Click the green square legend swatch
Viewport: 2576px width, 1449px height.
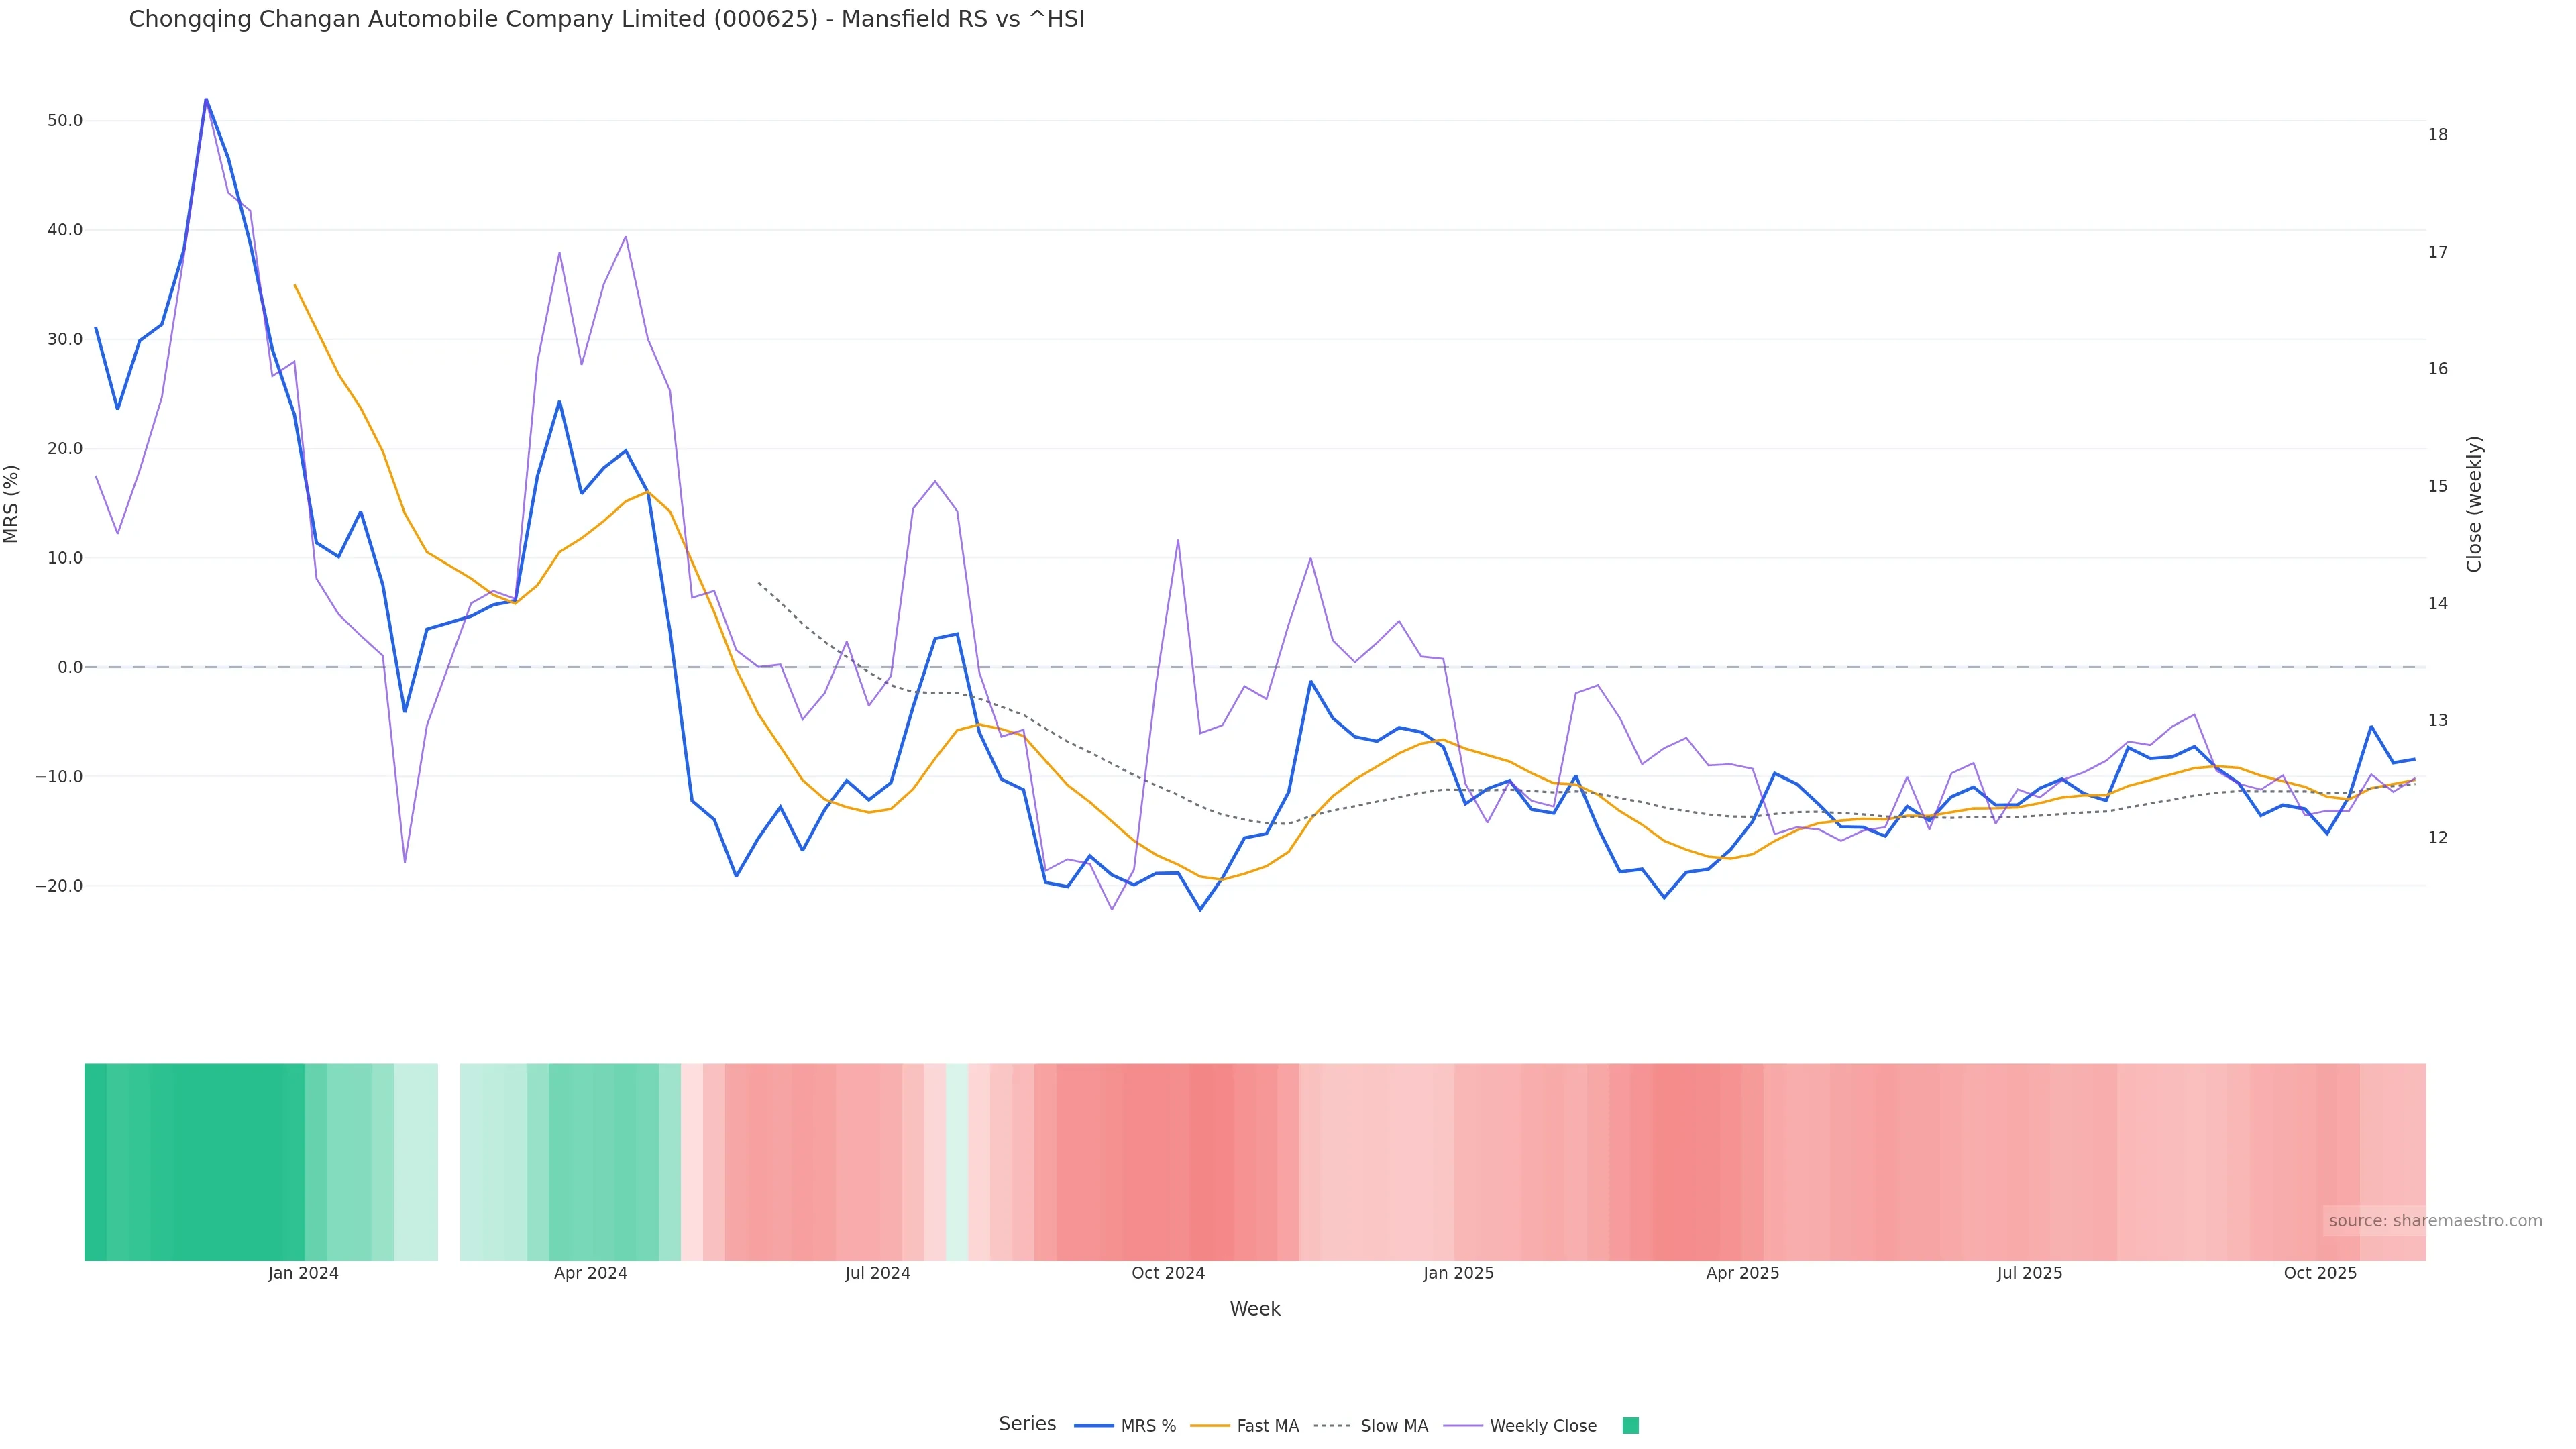(1630, 1426)
